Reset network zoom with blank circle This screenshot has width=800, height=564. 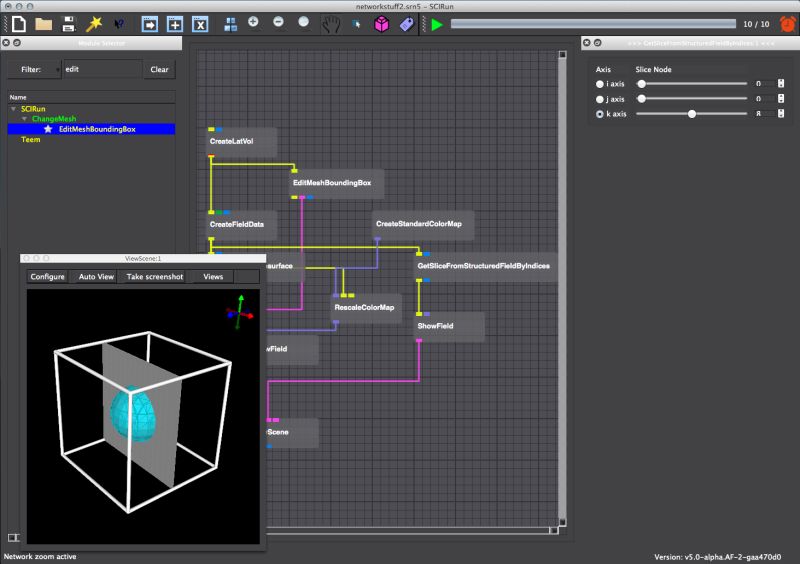(304, 21)
